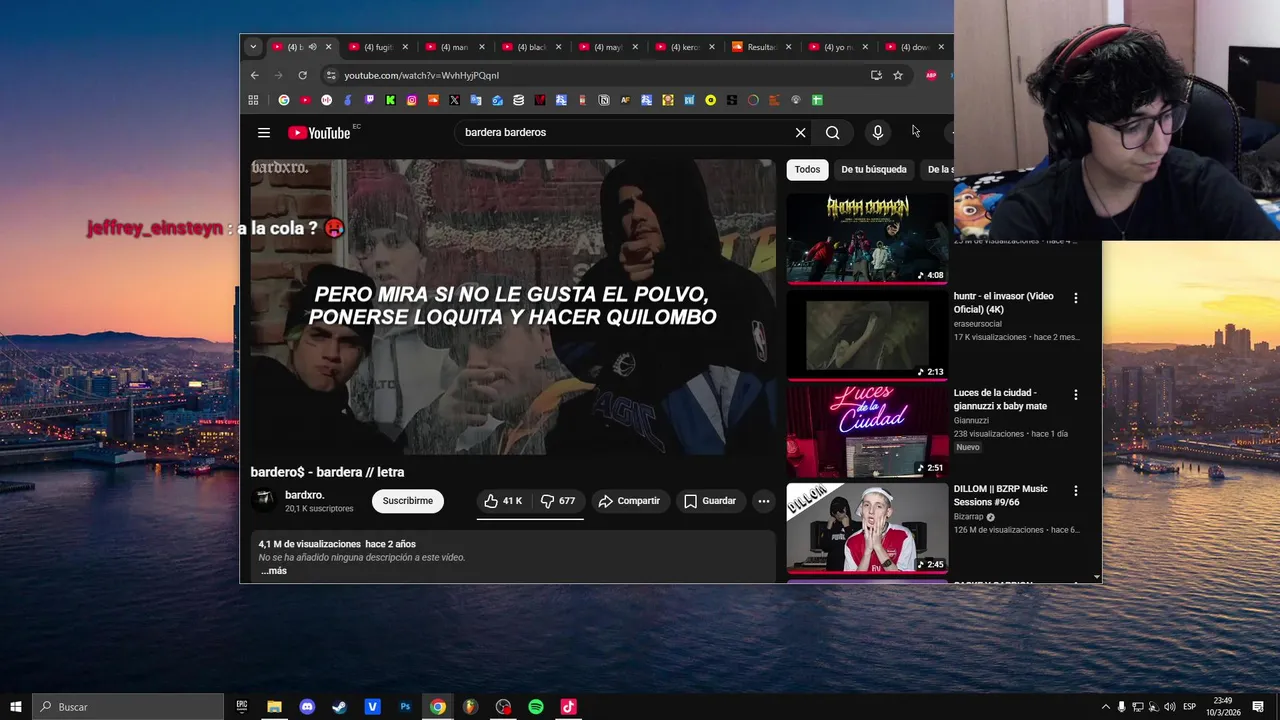Open the Bizarrap channel link
The width and height of the screenshot is (1280, 720).
point(969,517)
